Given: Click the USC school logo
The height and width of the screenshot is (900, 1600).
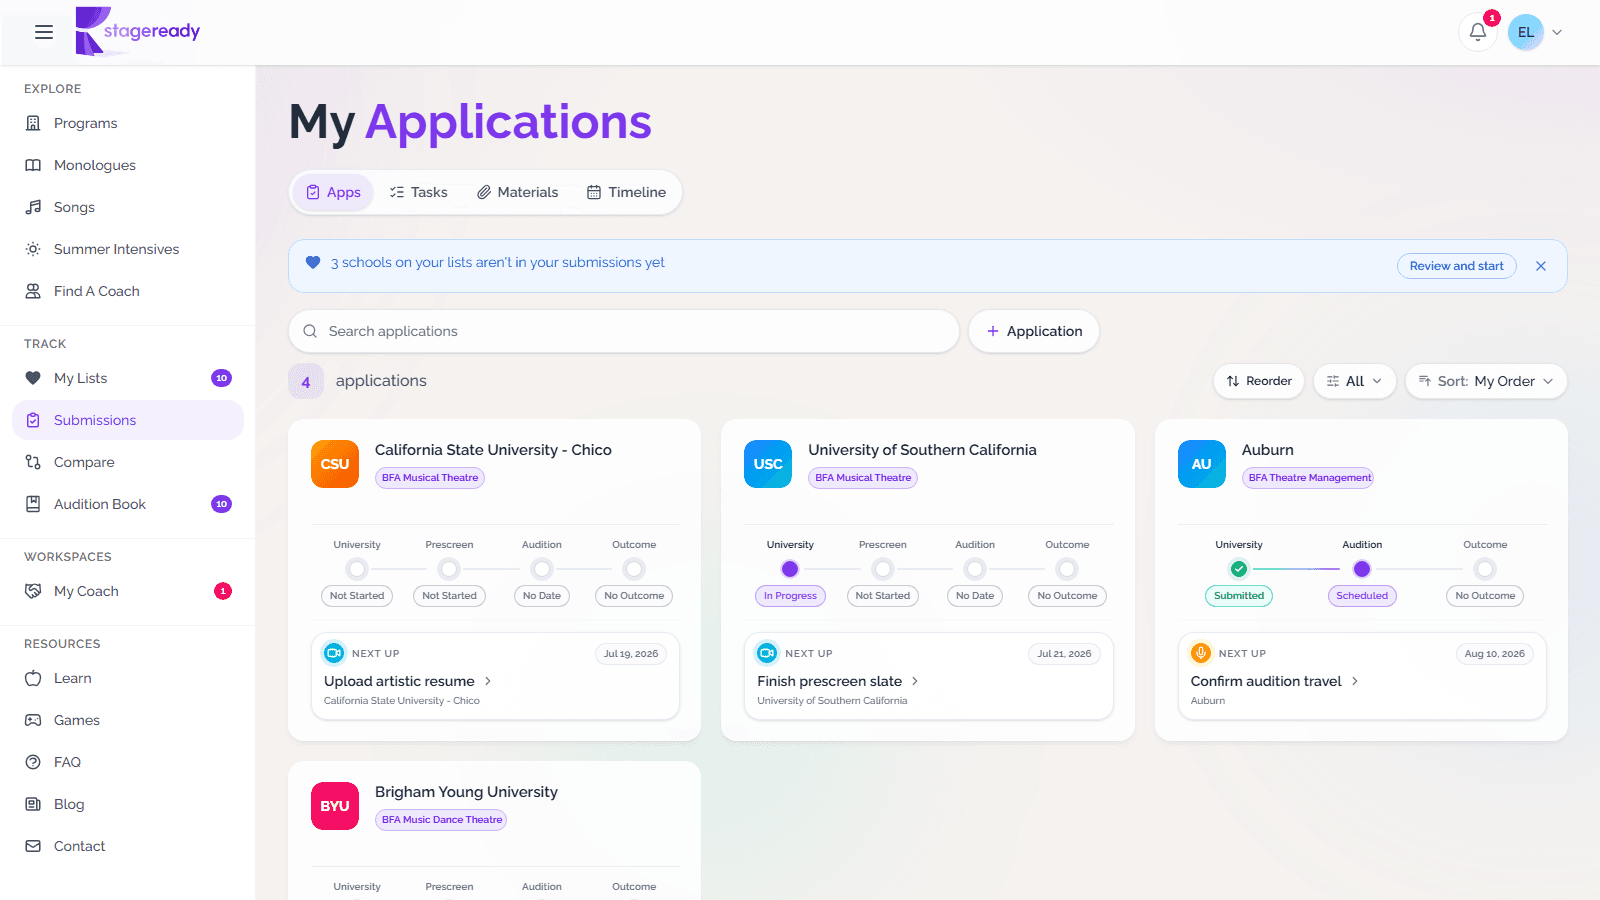Looking at the screenshot, I should tap(768, 464).
